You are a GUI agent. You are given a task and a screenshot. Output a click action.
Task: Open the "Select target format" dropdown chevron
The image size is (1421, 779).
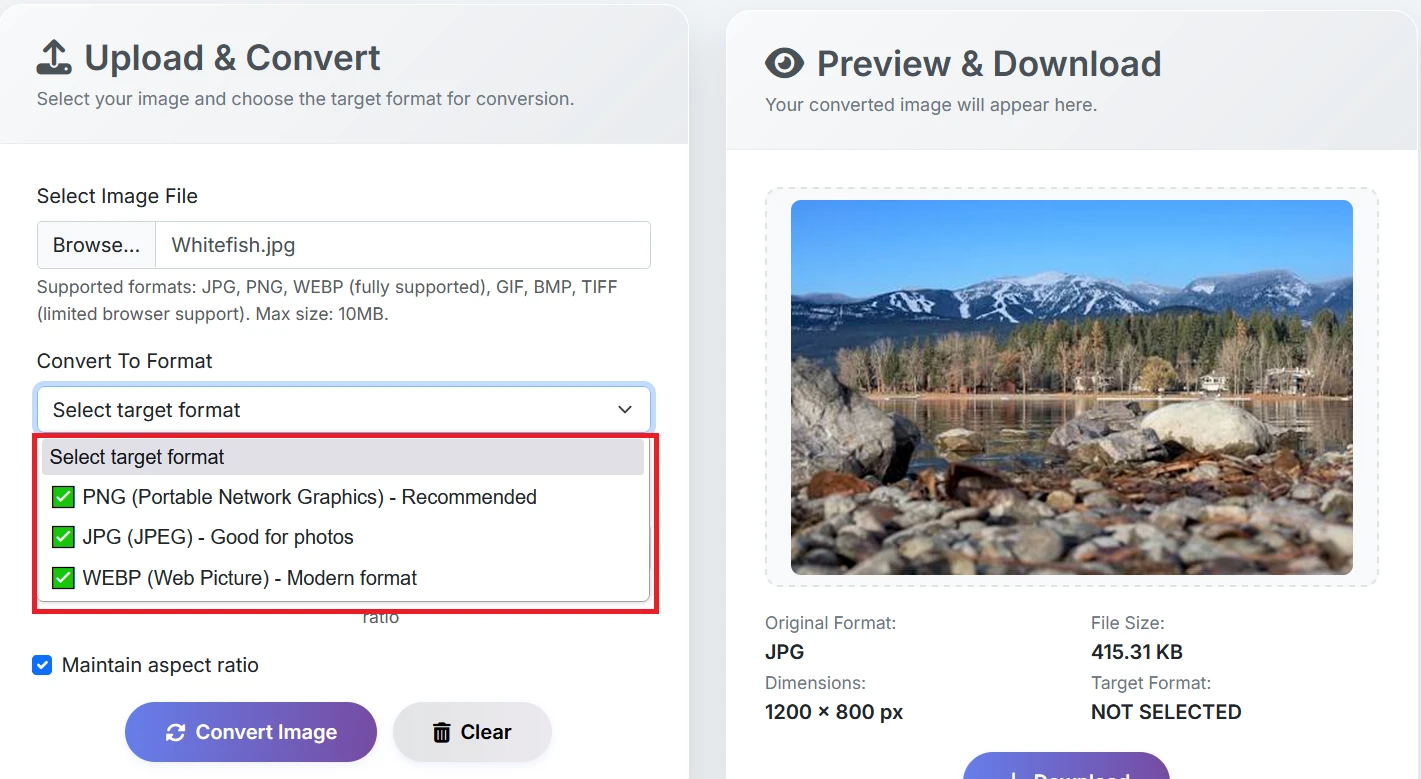tap(624, 409)
